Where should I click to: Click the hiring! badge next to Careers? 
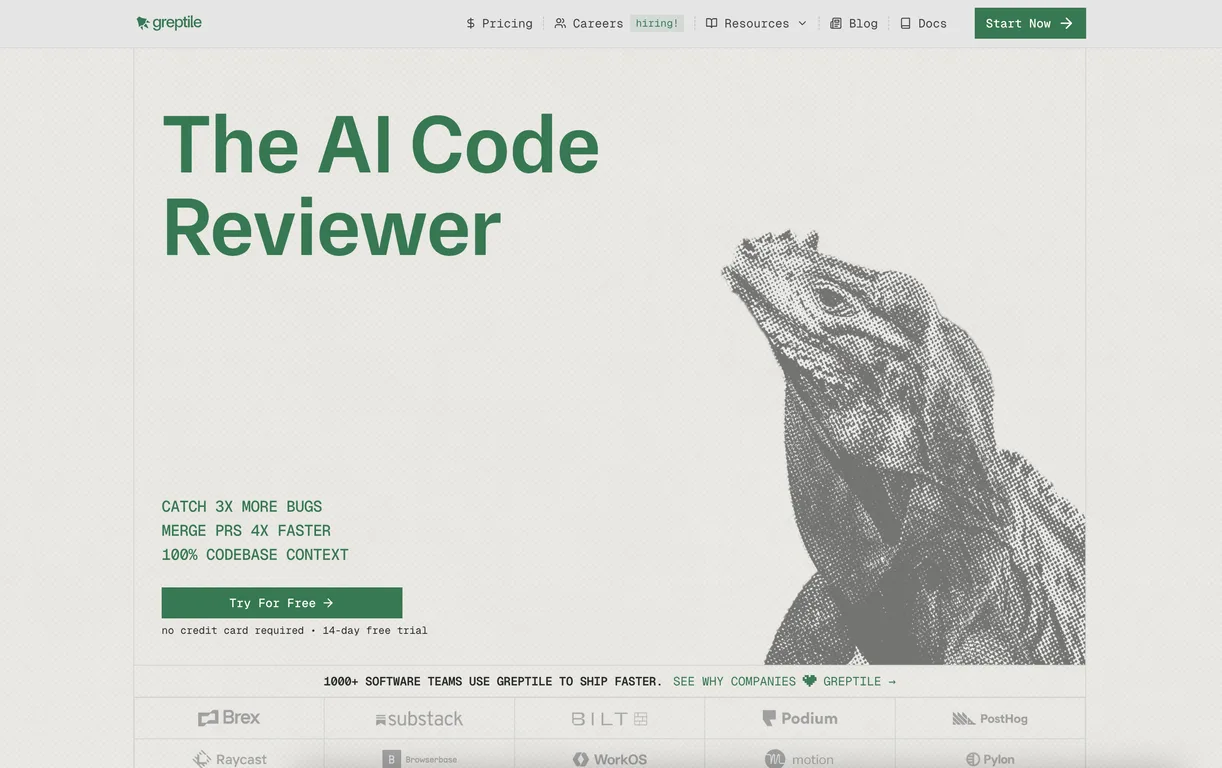coord(657,23)
